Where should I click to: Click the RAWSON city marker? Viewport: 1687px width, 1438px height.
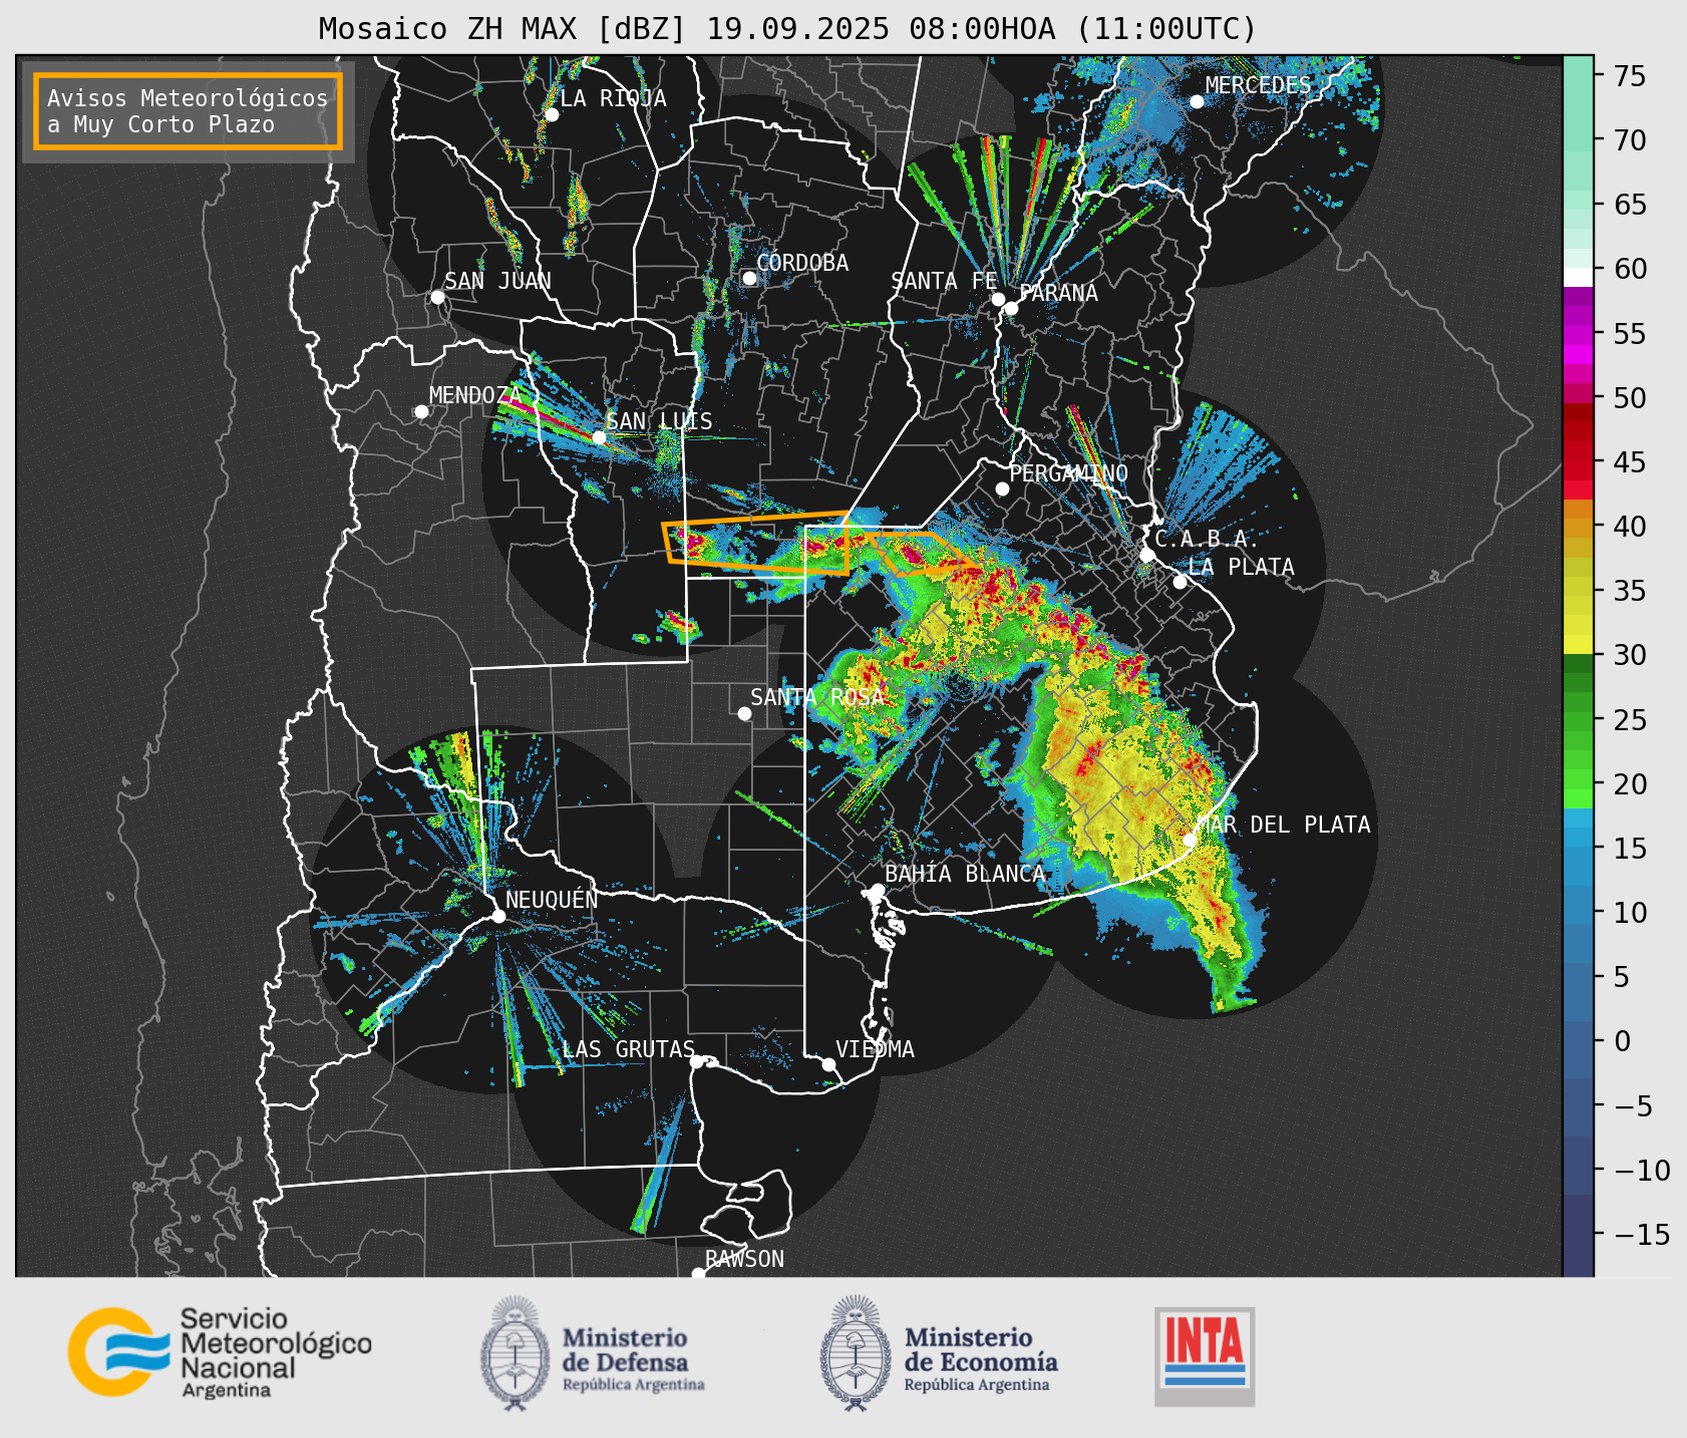tap(698, 1273)
